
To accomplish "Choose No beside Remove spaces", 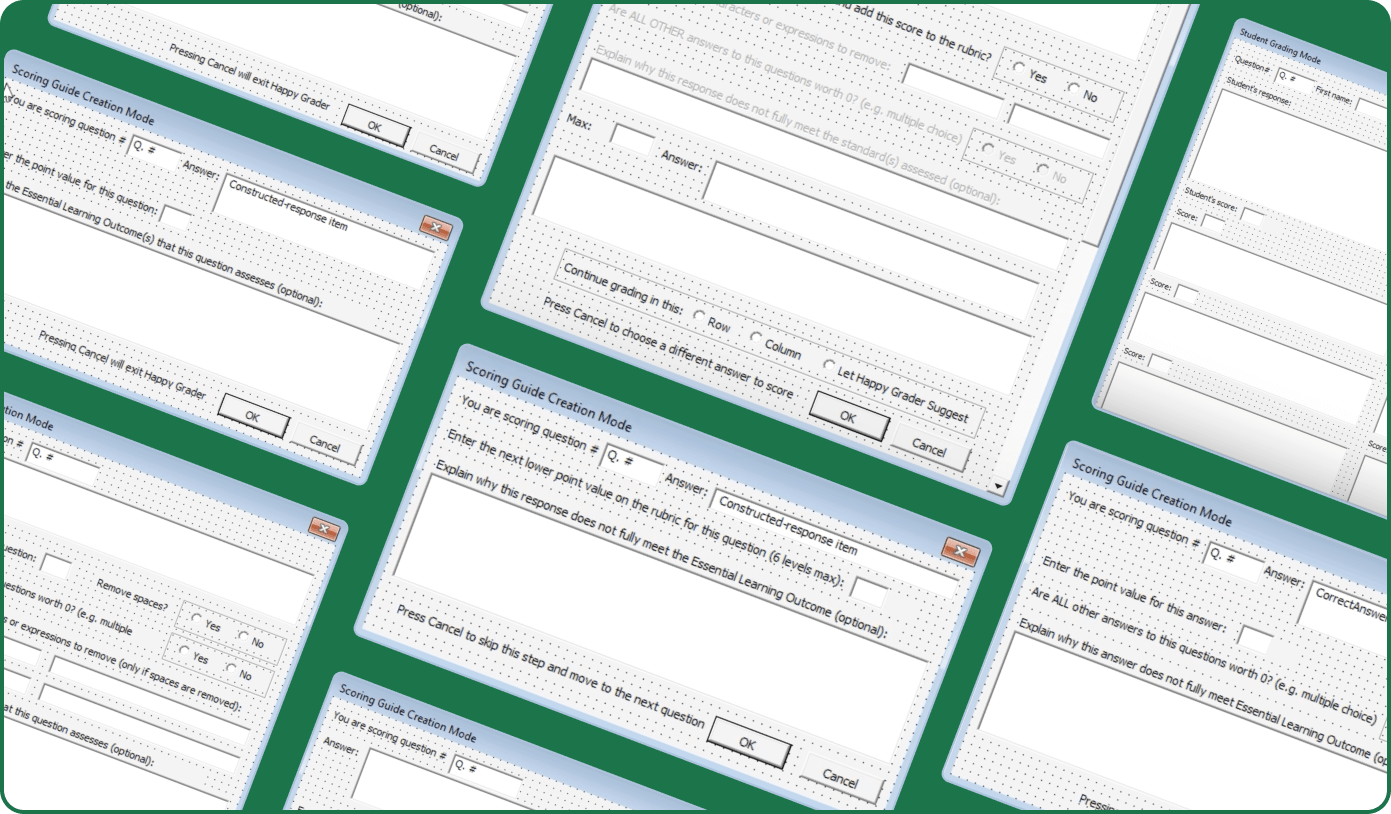I will pyautogui.click(x=243, y=635).
